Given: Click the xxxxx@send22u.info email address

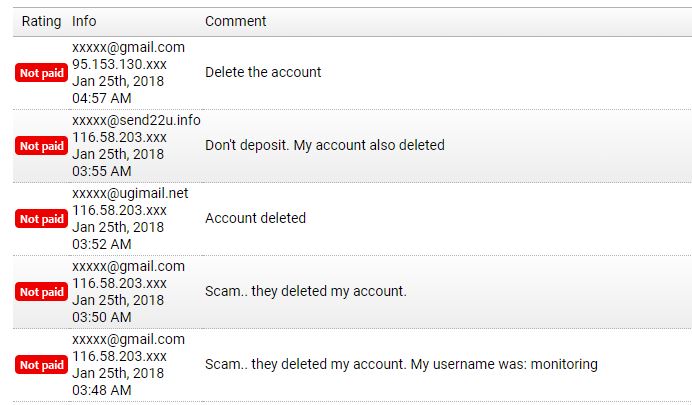Looking at the screenshot, I should click(136, 120).
